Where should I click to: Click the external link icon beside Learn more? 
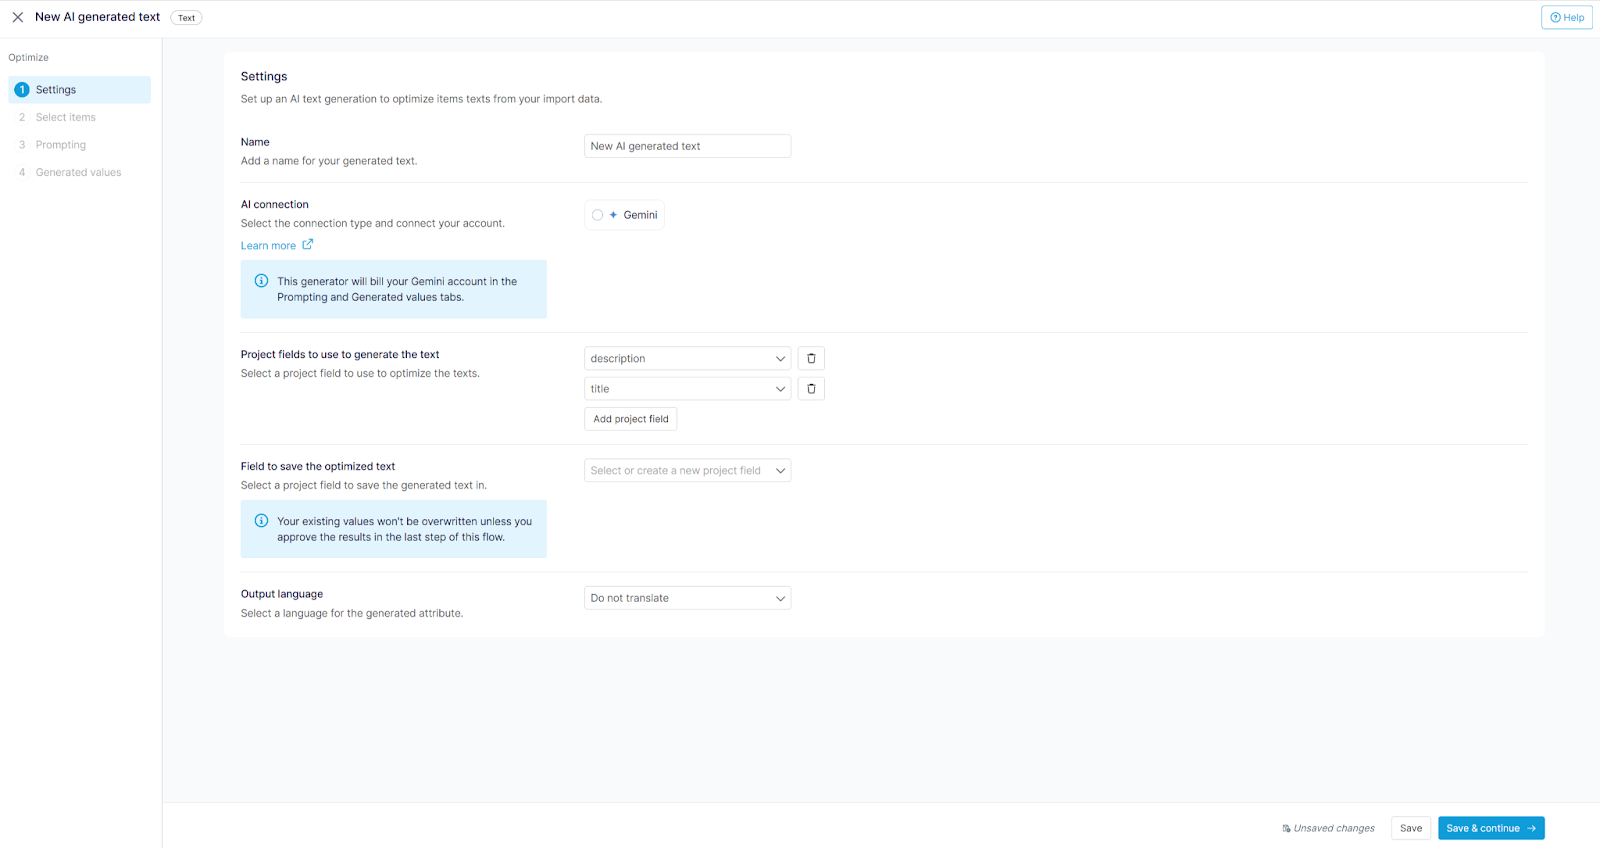coord(308,245)
